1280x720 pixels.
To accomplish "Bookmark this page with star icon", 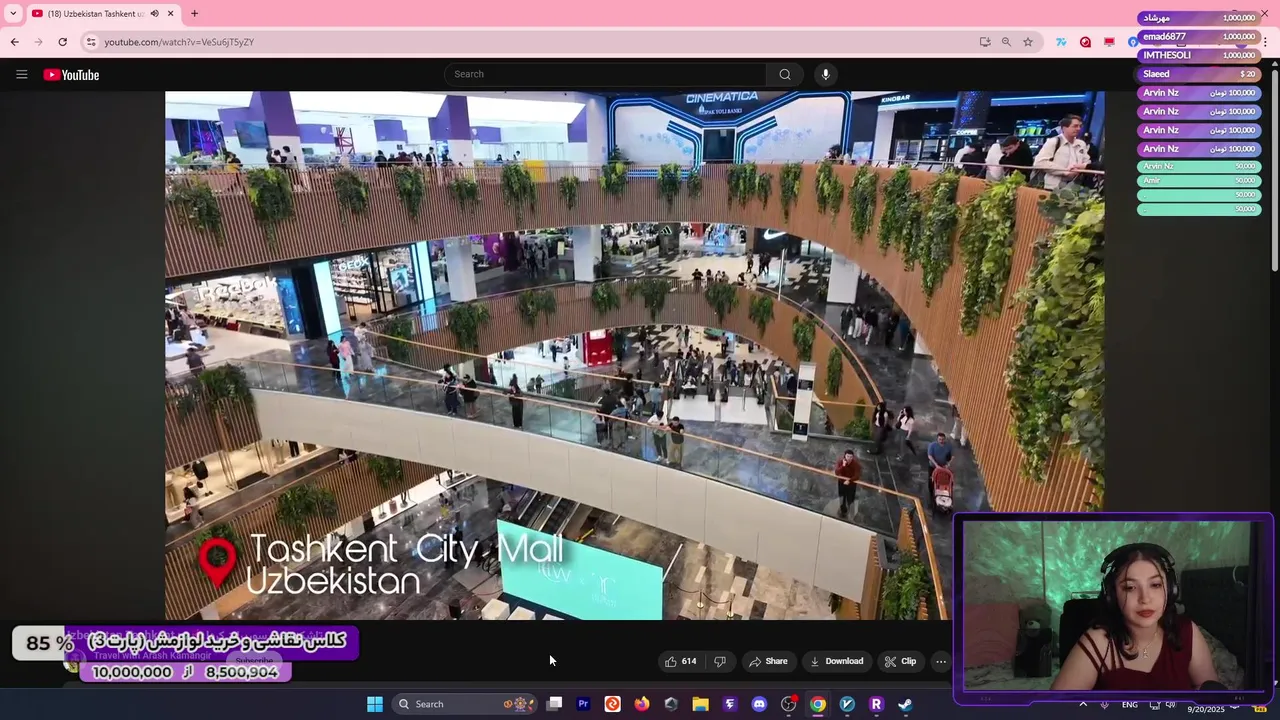I will pos(1027,42).
